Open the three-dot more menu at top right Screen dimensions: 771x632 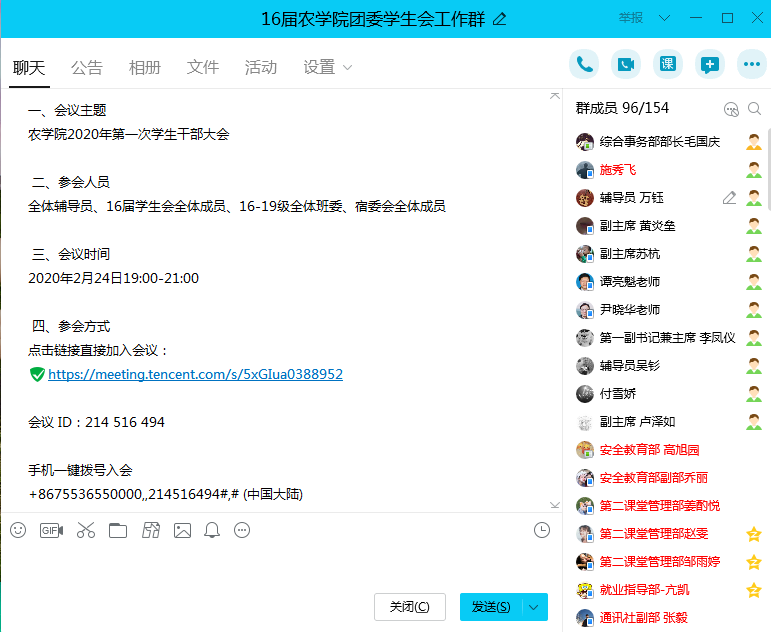tap(751, 64)
